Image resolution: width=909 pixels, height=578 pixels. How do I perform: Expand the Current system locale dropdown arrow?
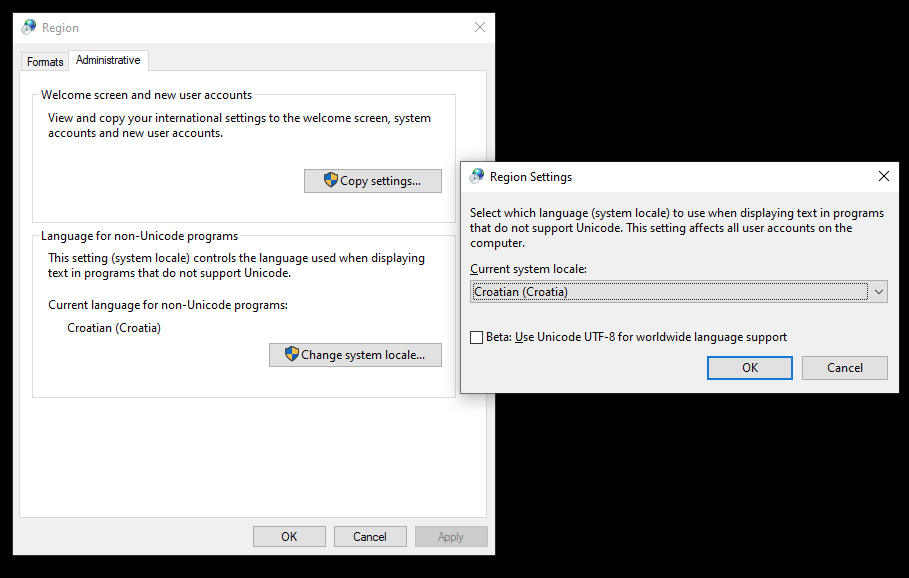(879, 292)
